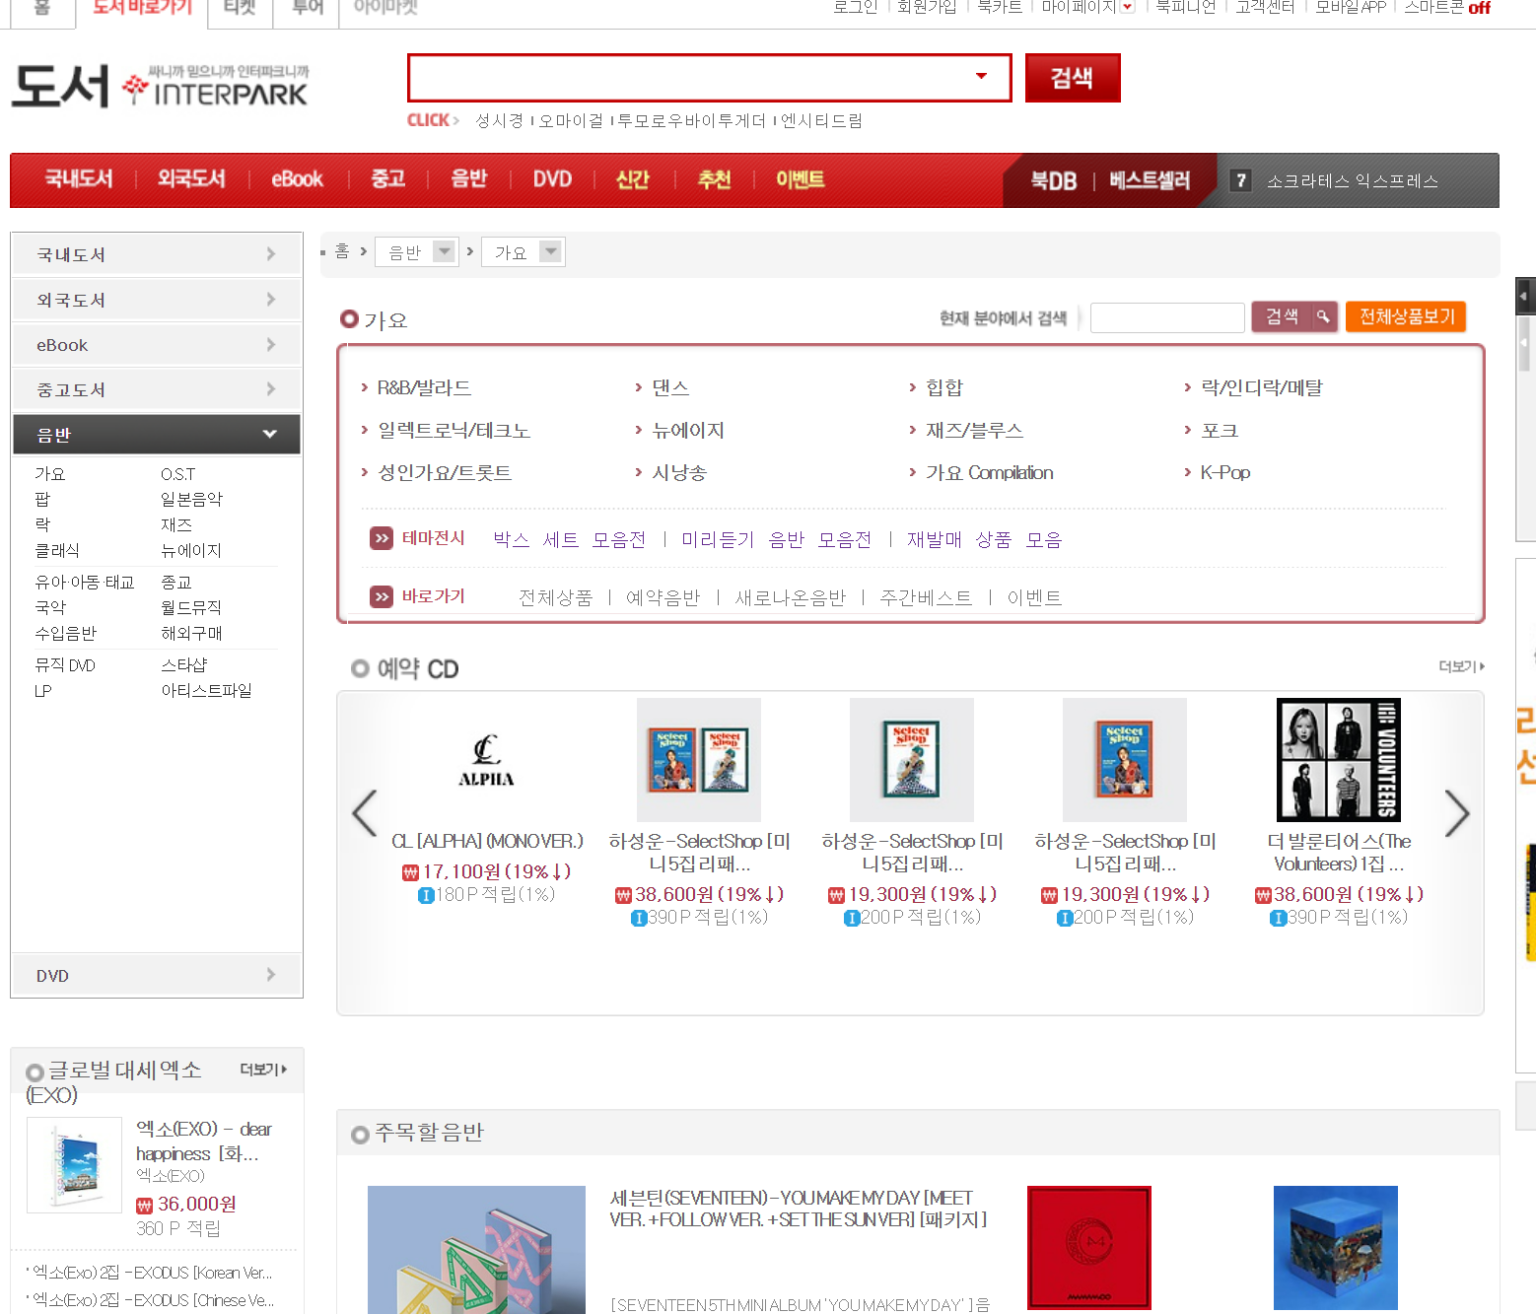Screen dimensions: 1536x1314
Task: Click the CL ALPHA album thumbnail
Action: pyautogui.click(x=486, y=759)
